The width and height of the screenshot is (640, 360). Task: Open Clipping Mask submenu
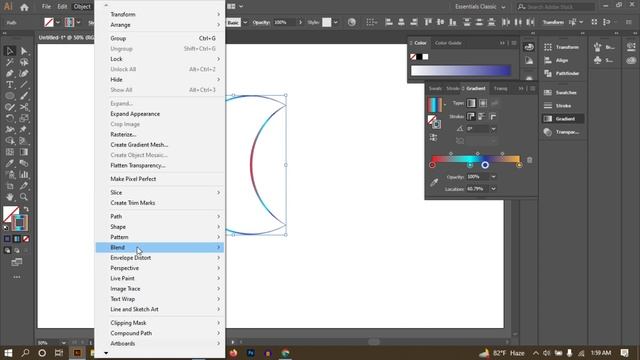[160, 323]
